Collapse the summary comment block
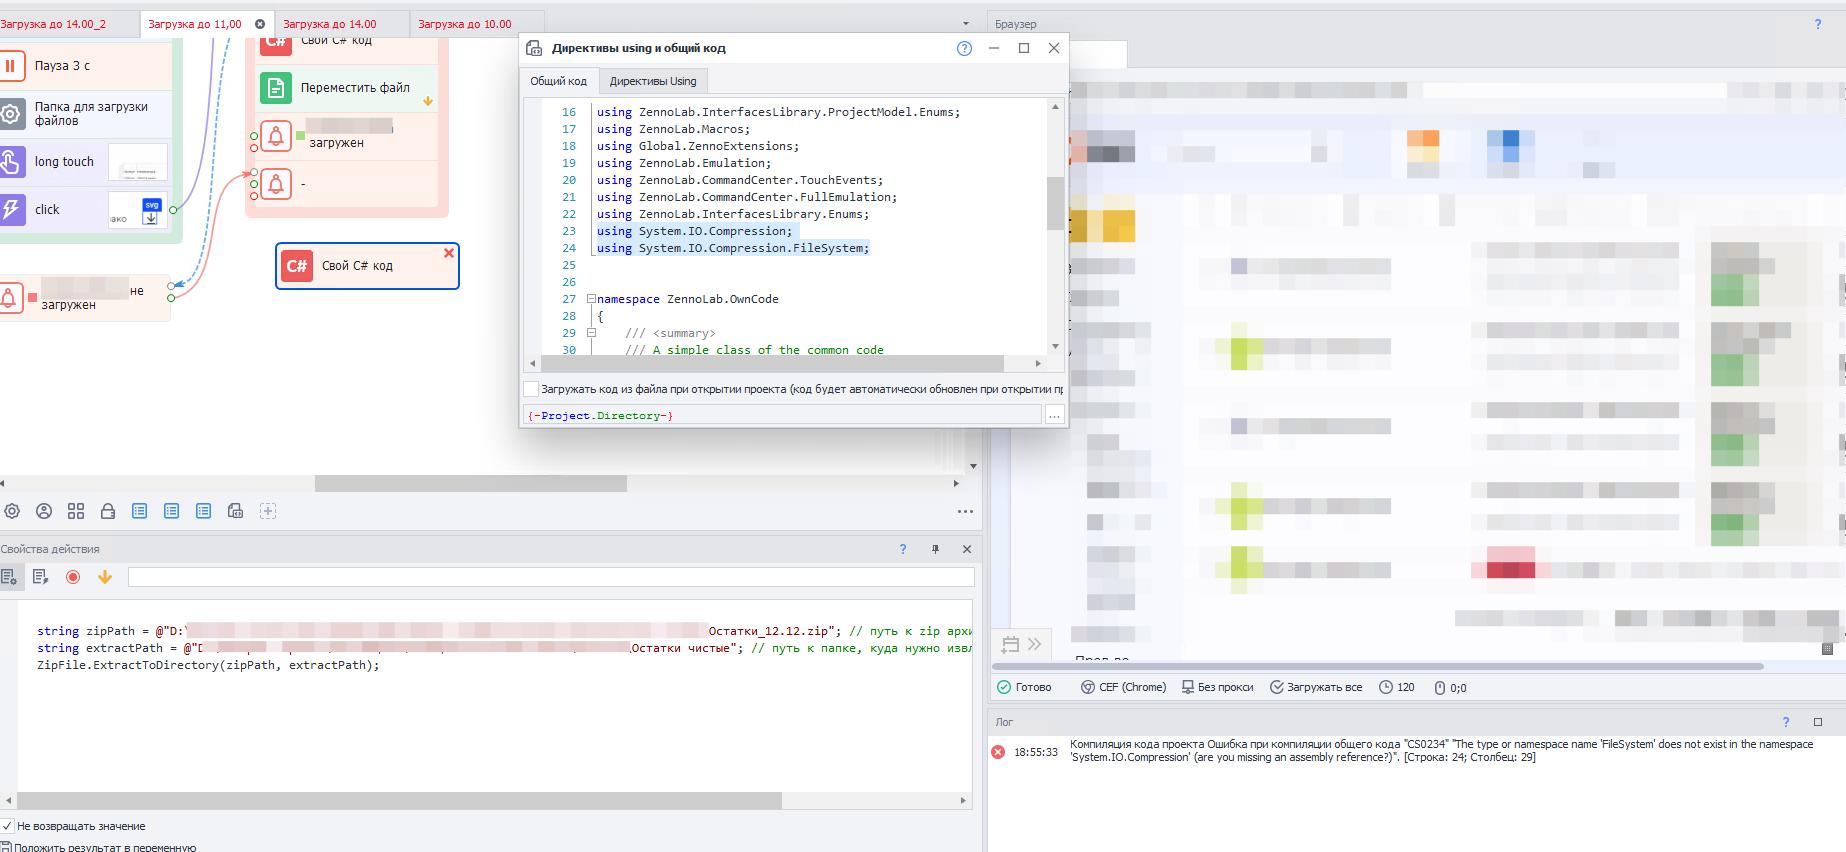The image size is (1846, 852). point(591,333)
